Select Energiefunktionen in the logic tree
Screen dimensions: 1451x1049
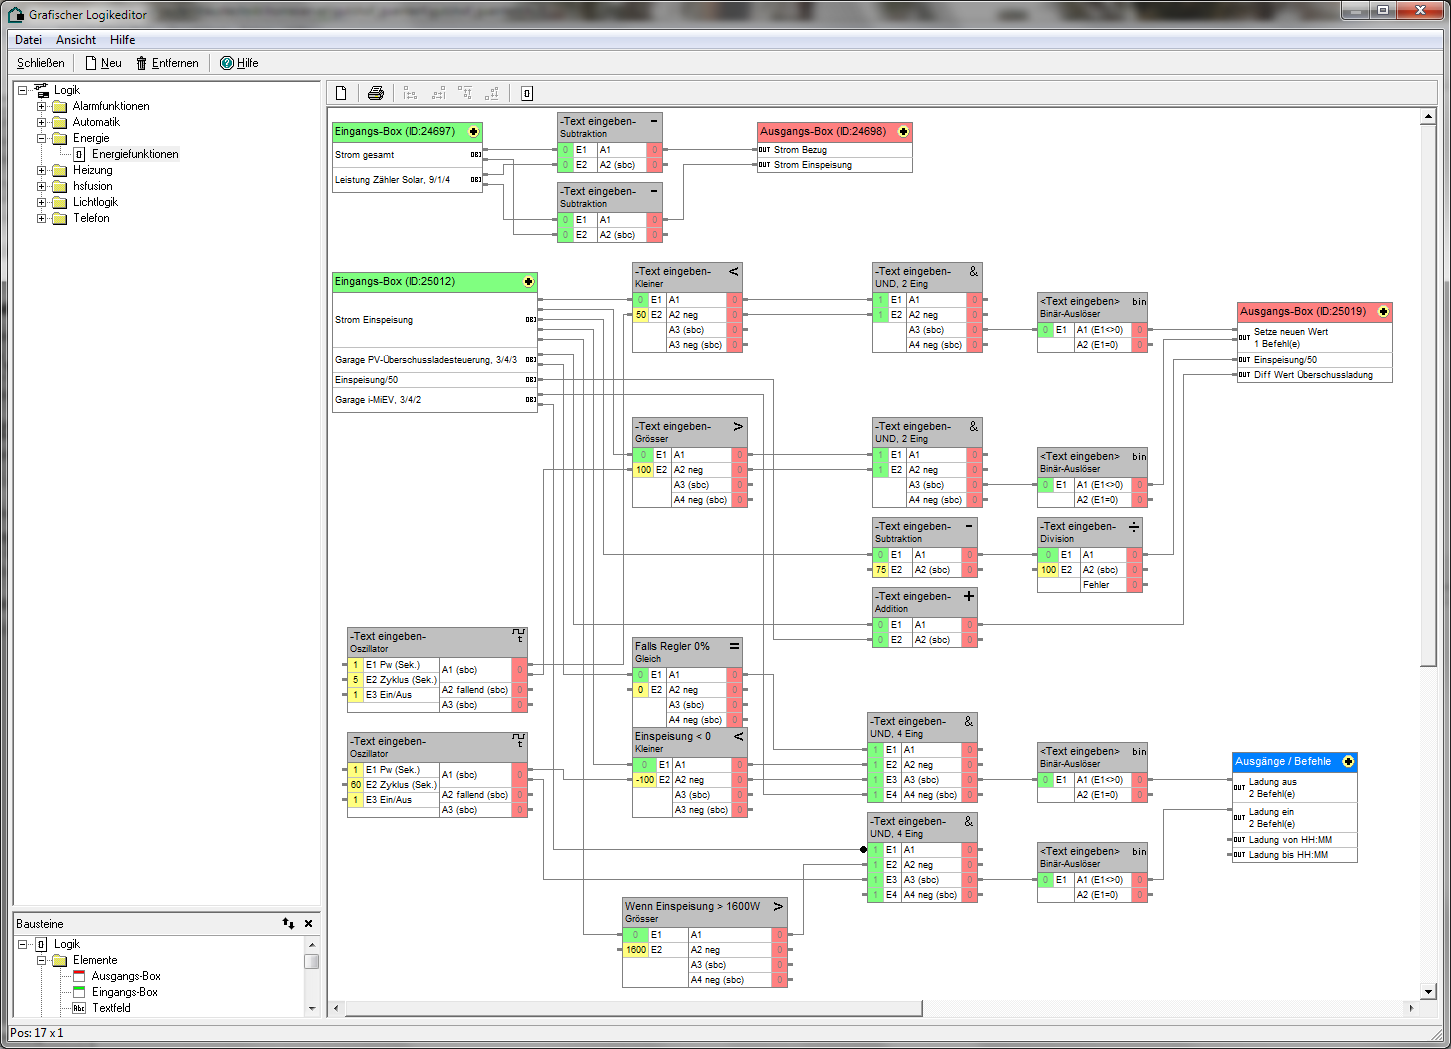[x=135, y=154]
